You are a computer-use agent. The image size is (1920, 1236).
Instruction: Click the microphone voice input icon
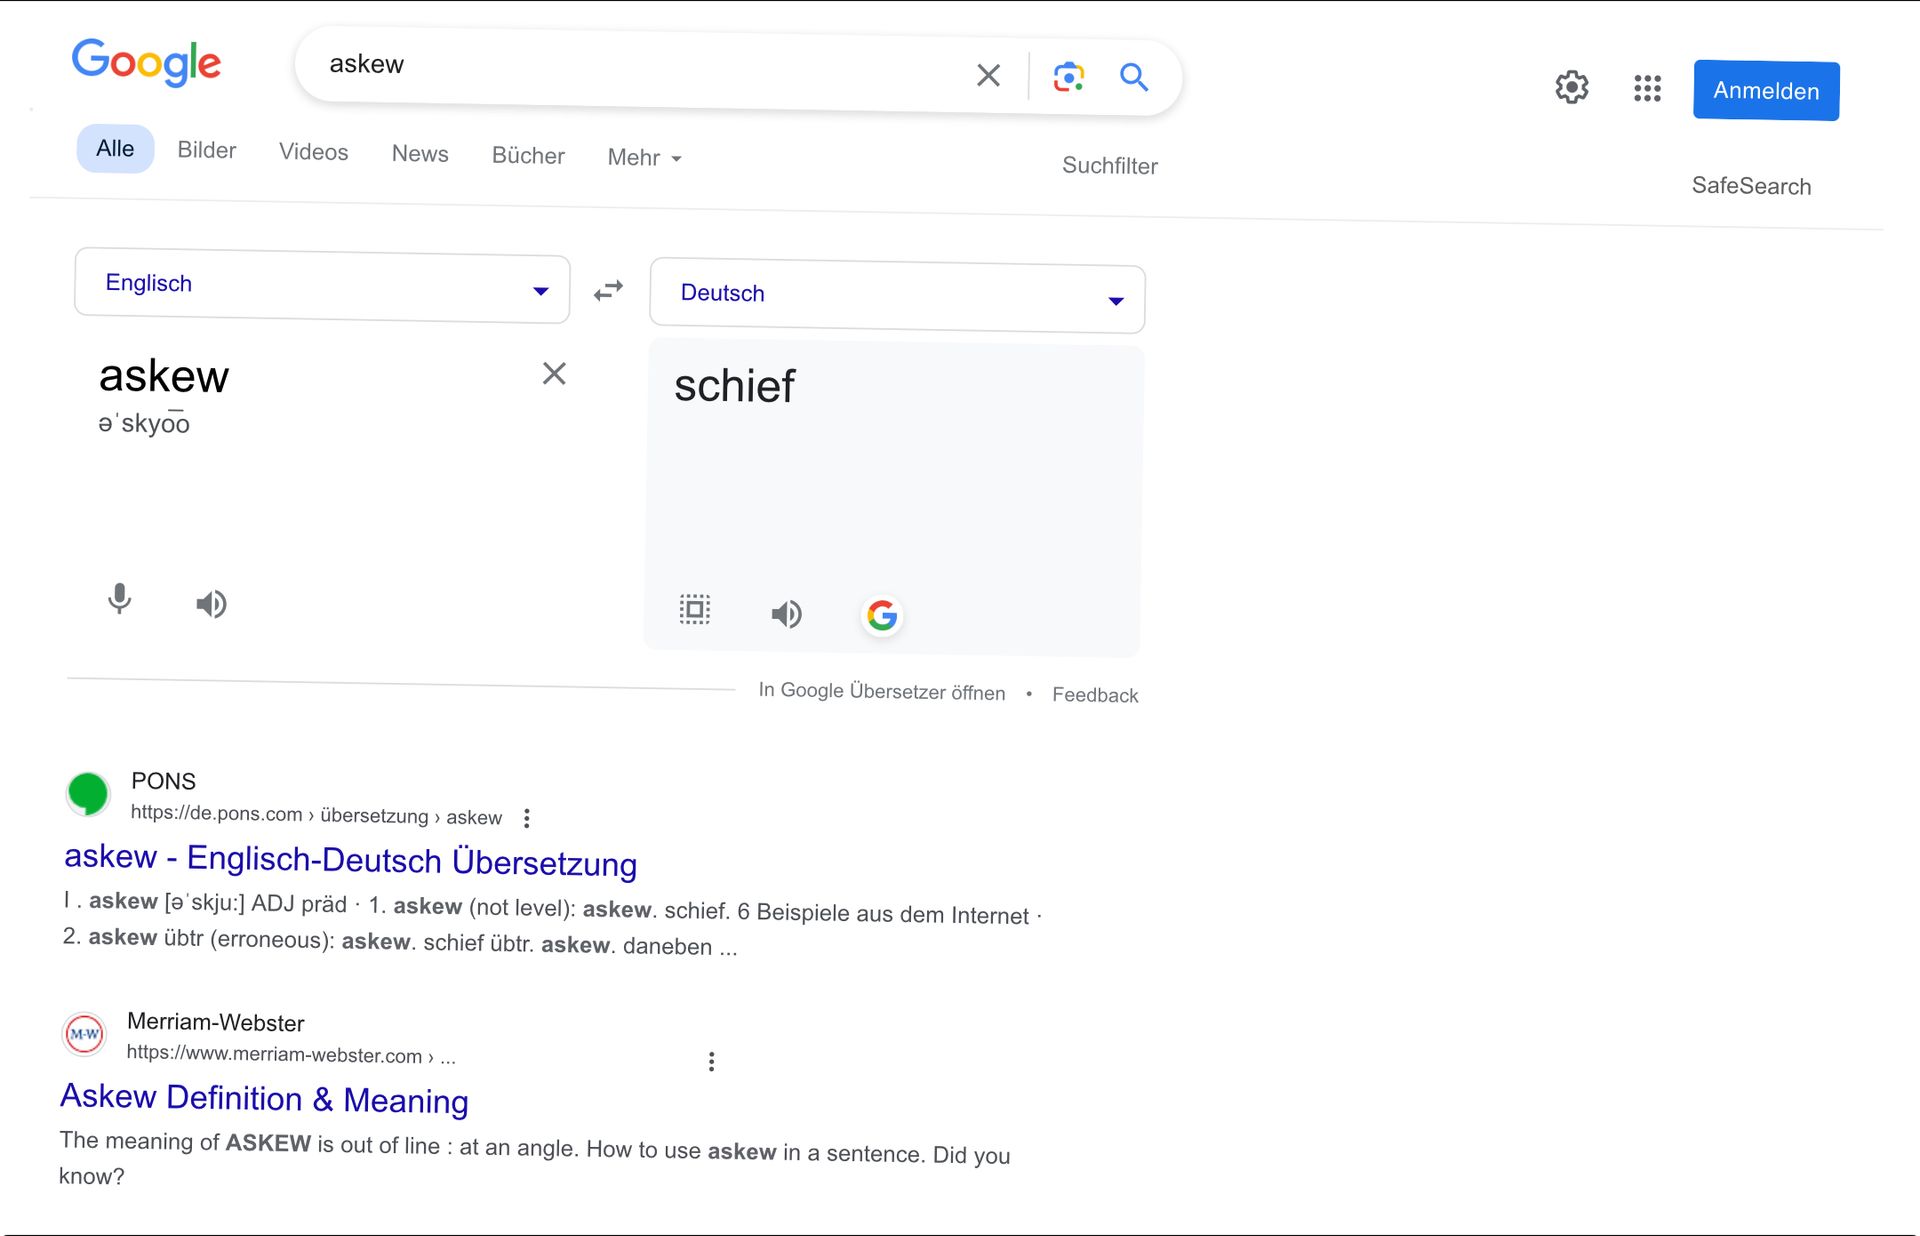[119, 599]
